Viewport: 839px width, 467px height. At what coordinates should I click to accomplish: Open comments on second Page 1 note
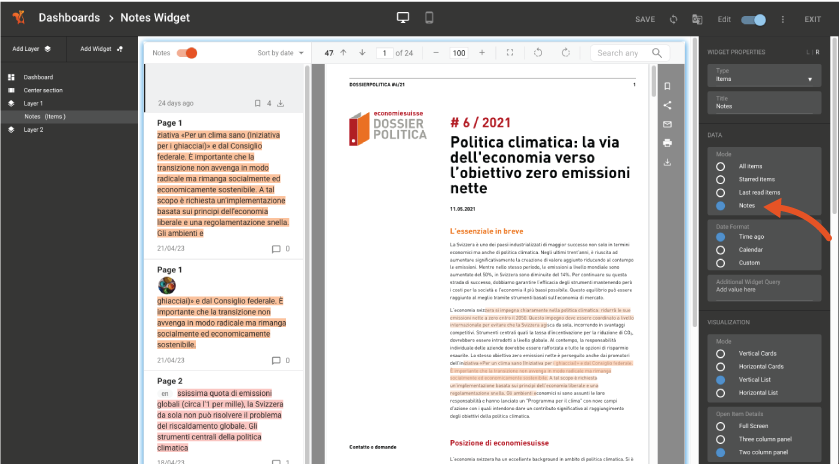click(x=276, y=361)
